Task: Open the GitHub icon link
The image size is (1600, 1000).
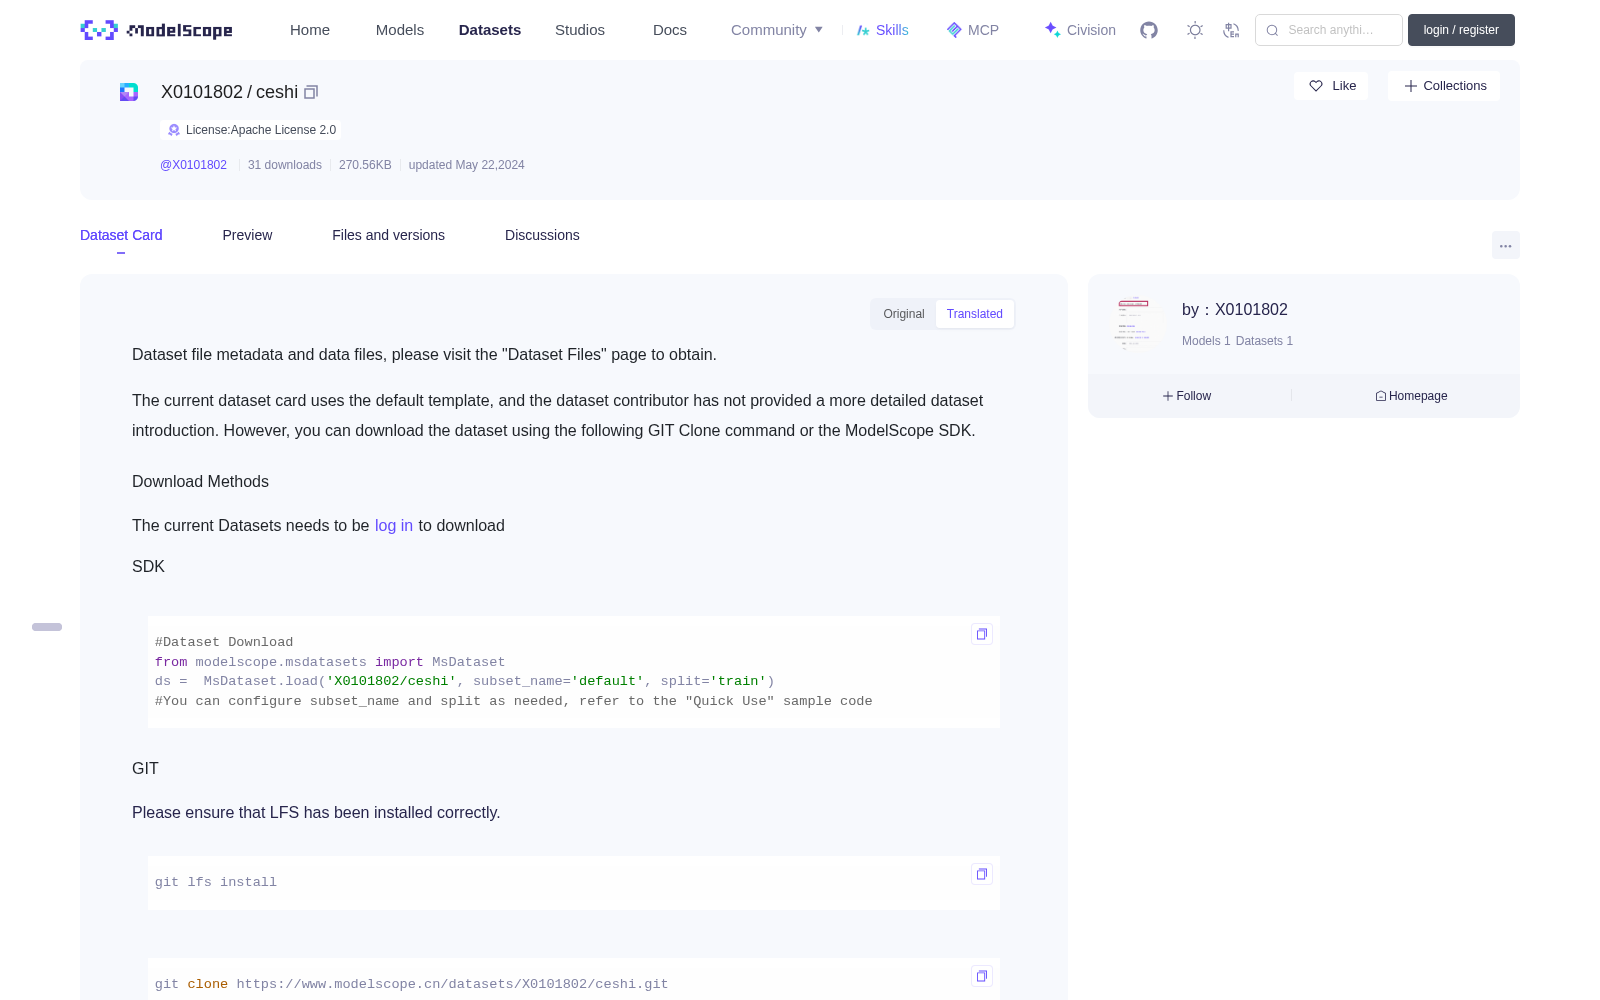Action: [1149, 30]
